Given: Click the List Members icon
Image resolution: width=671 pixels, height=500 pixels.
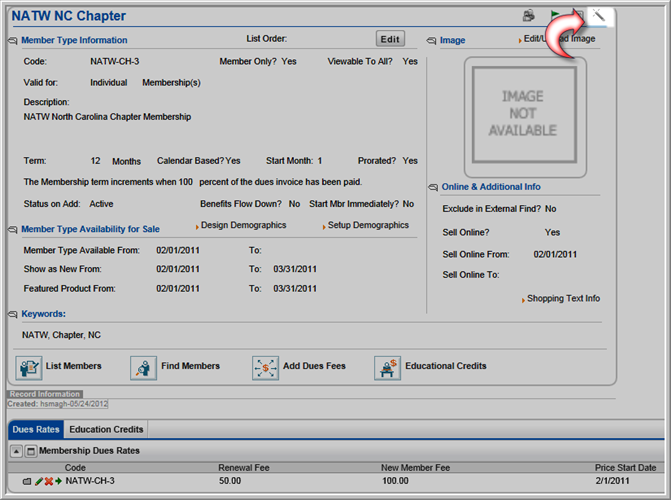Looking at the screenshot, I should [x=29, y=368].
